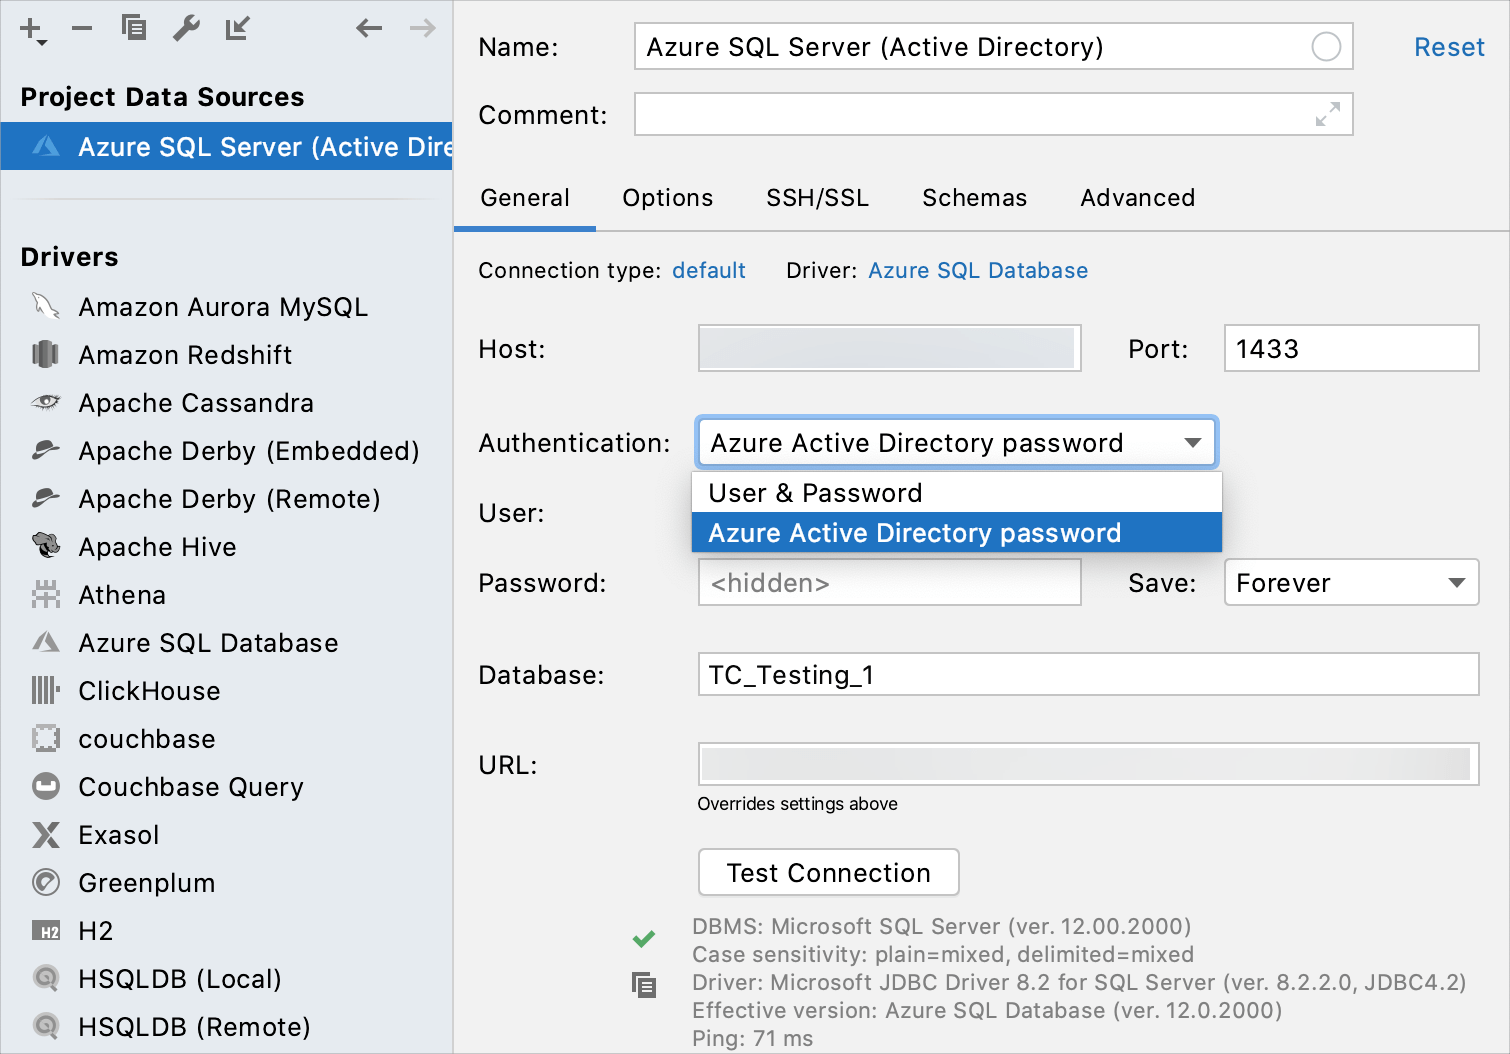Click the Name input field
1510x1054 pixels.
pos(994,47)
